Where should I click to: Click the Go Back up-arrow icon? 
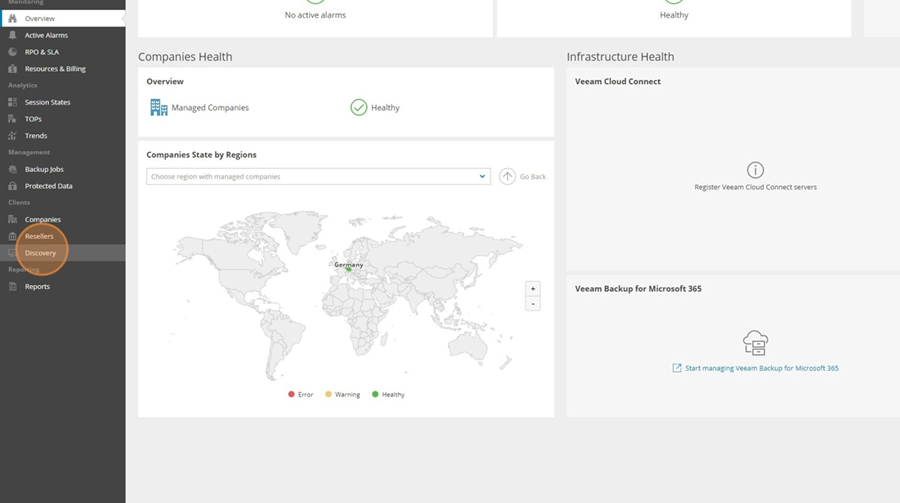507,176
